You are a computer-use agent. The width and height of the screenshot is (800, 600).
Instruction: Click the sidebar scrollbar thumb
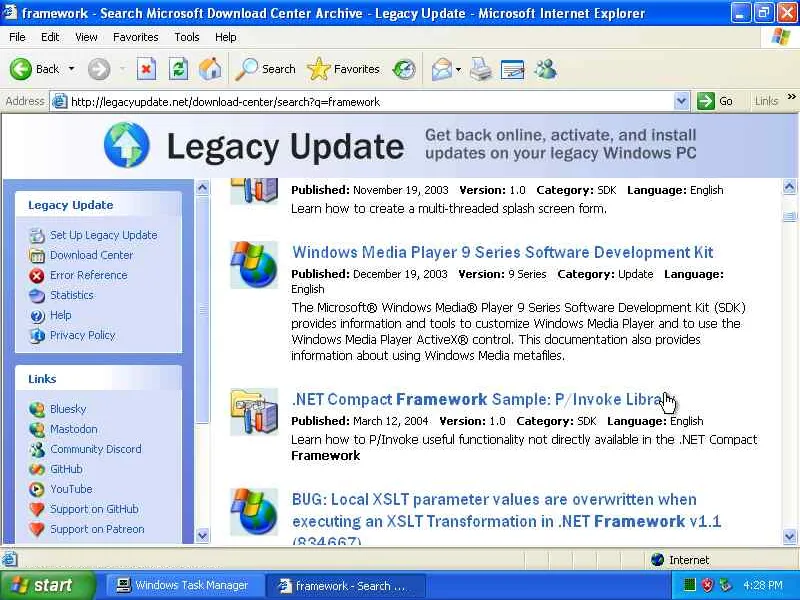point(203,310)
